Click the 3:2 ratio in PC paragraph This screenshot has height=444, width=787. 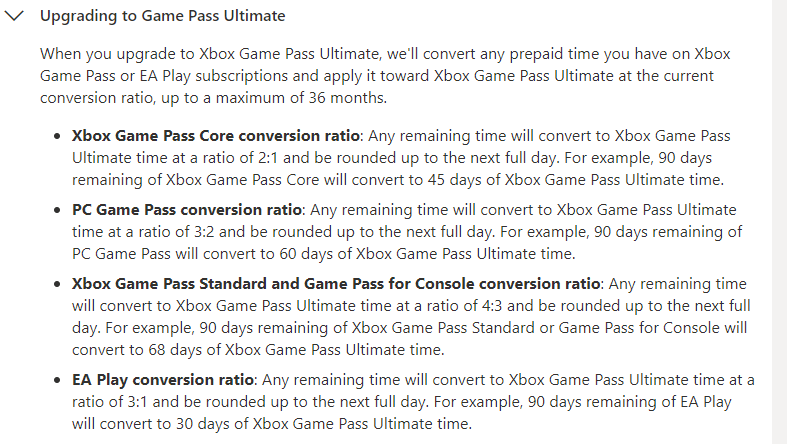204,232
